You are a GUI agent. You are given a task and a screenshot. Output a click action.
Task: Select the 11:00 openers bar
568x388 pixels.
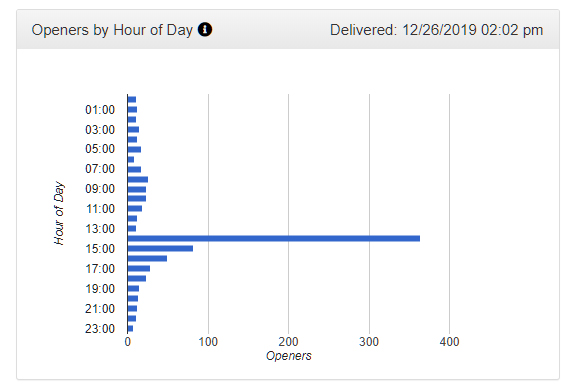[x=135, y=209]
